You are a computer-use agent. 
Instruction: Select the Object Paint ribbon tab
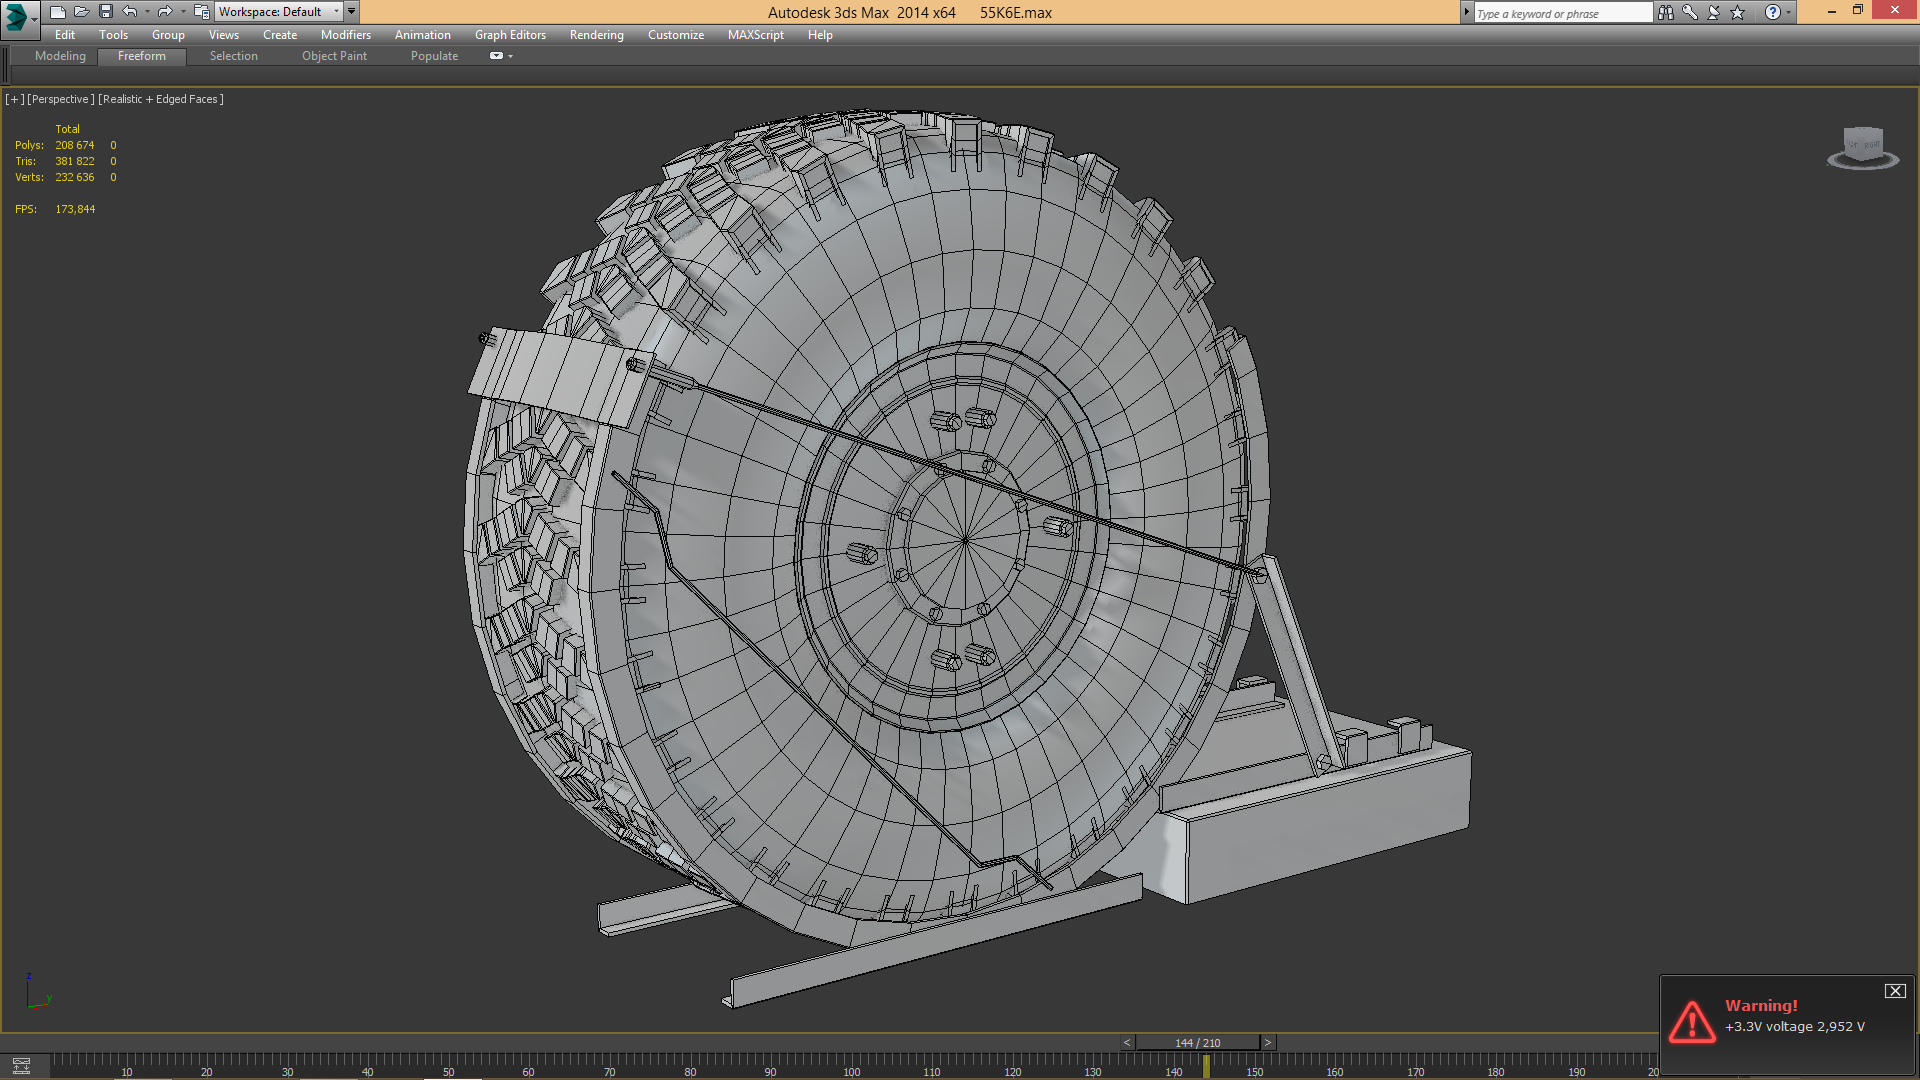point(334,56)
